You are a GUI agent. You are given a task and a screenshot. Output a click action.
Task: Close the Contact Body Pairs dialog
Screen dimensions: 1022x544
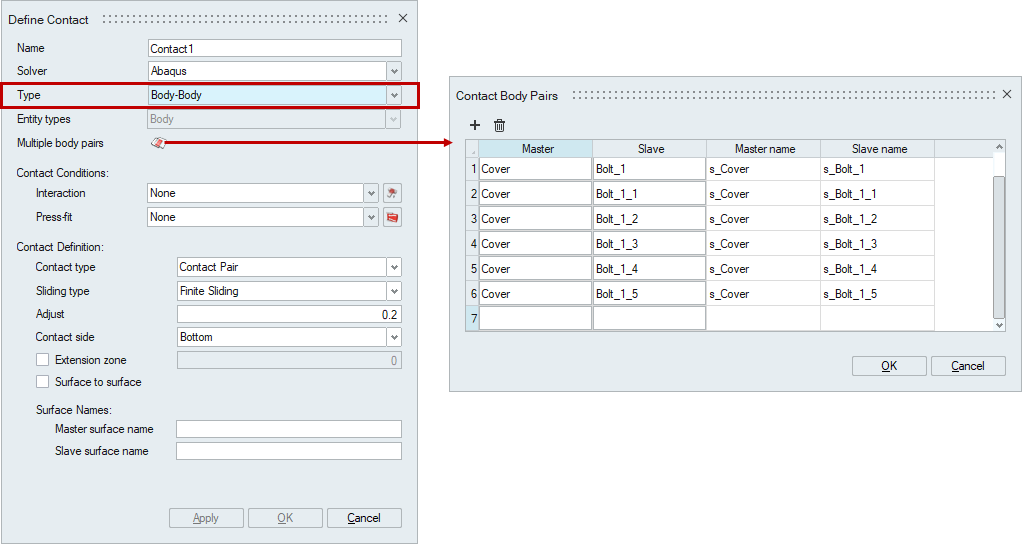[1007, 94]
